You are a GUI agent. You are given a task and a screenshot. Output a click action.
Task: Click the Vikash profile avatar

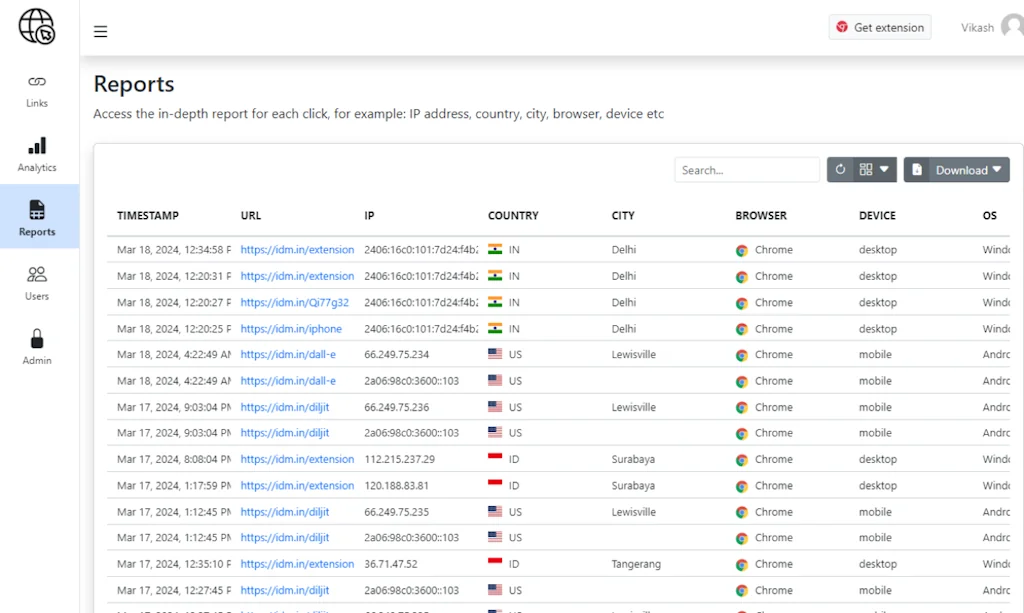click(x=1011, y=27)
